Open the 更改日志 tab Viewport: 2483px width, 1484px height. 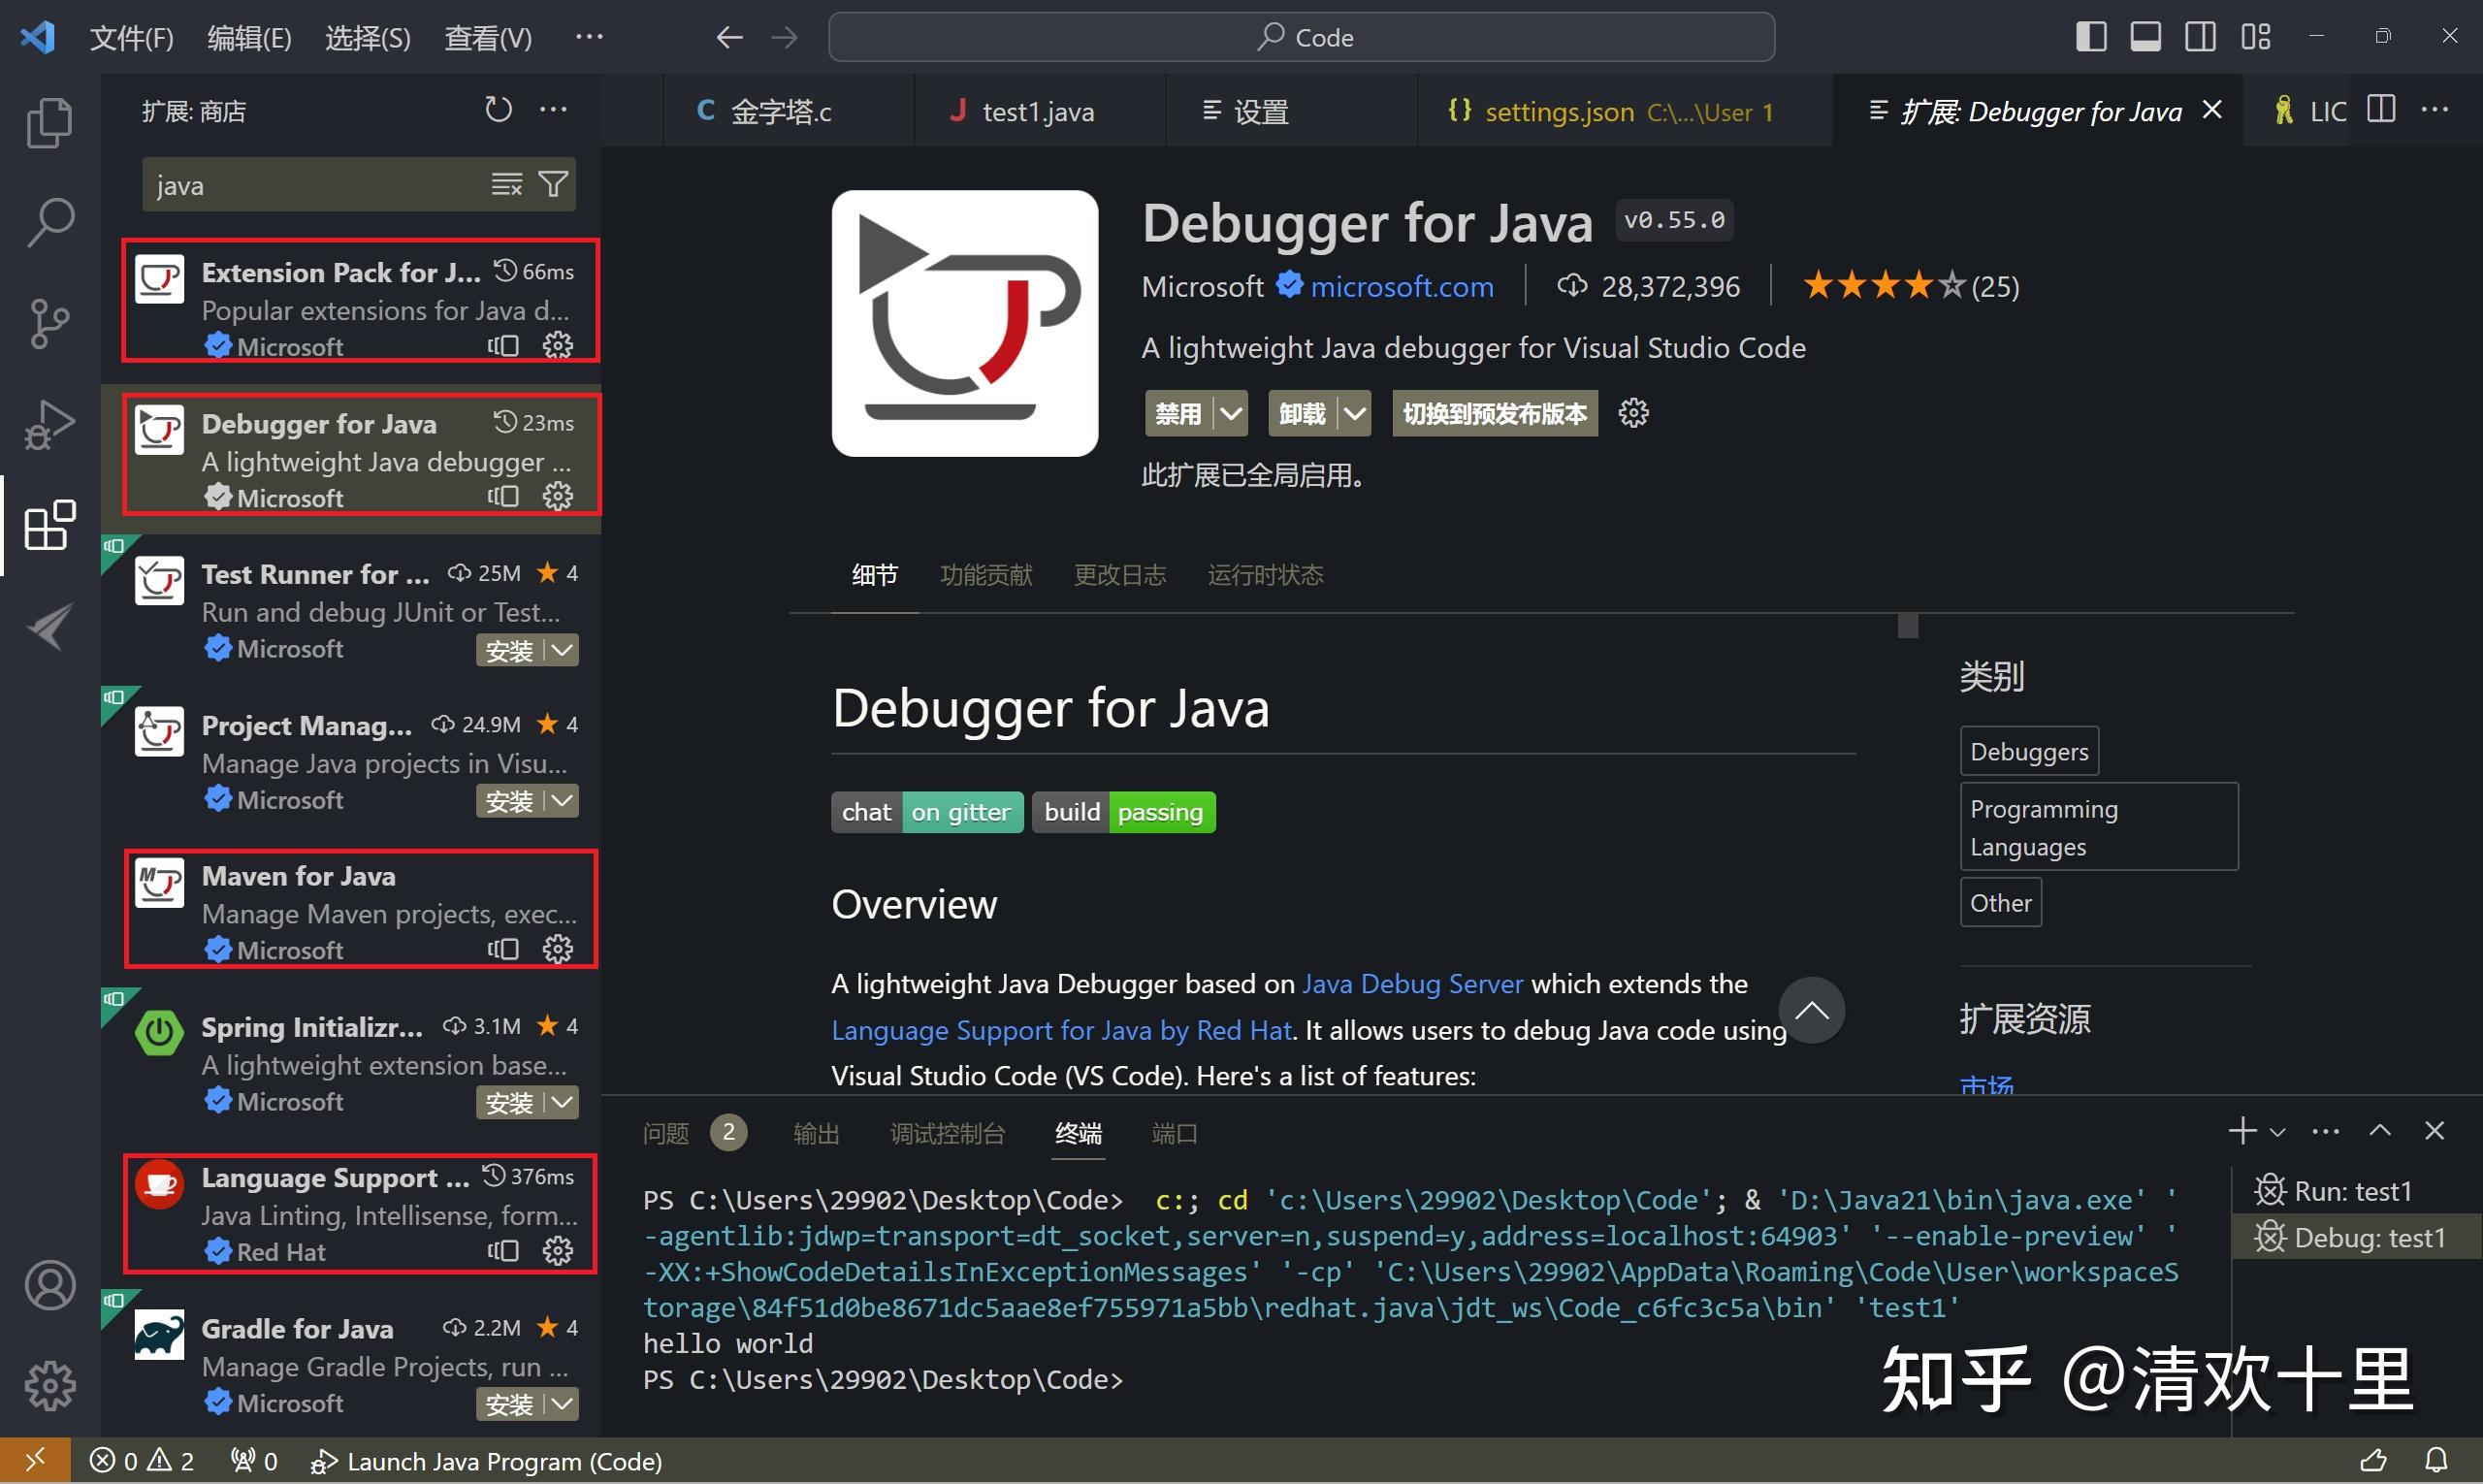[1119, 575]
